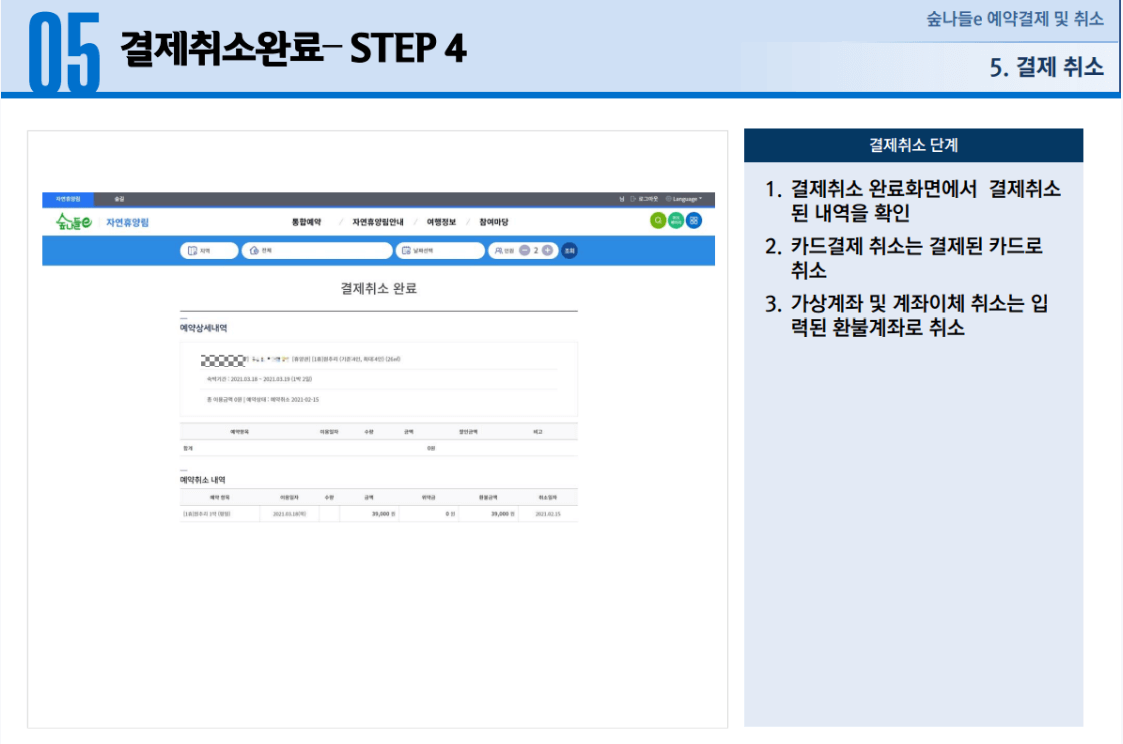Image resolution: width=1123 pixels, height=744 pixels.
Task: Click the dark blue 조회 search button
Action: tap(569, 251)
